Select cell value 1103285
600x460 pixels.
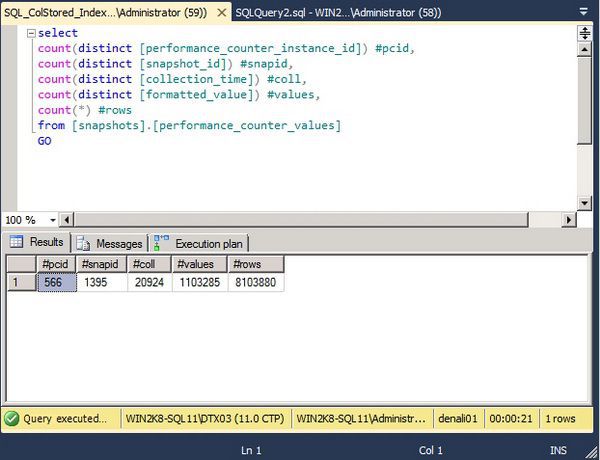(200, 282)
